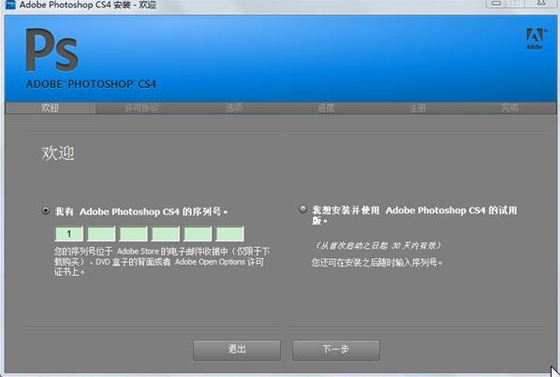560x377 pixels.
Task: Minimize the installer window
Action: (496, 3)
